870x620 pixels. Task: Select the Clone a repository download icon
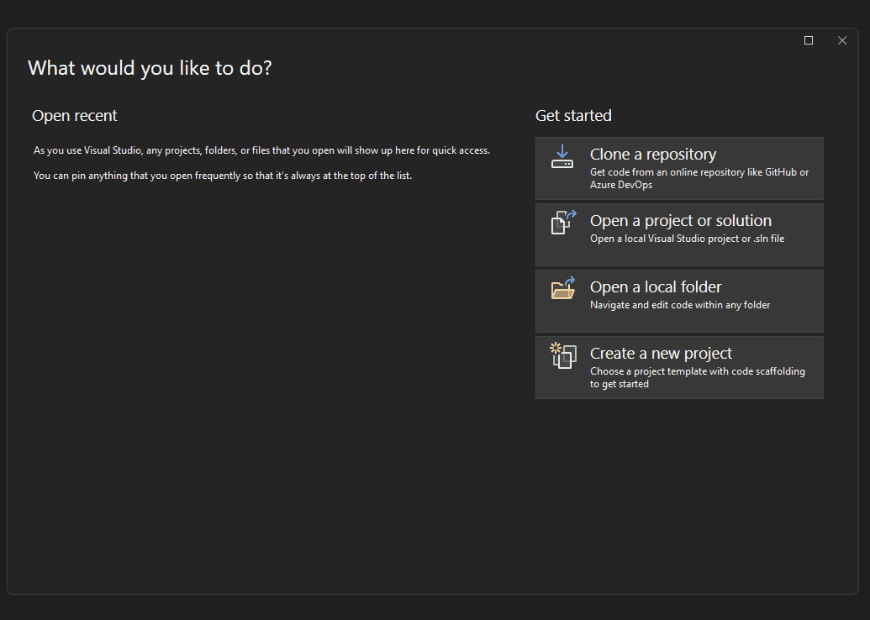tap(562, 156)
